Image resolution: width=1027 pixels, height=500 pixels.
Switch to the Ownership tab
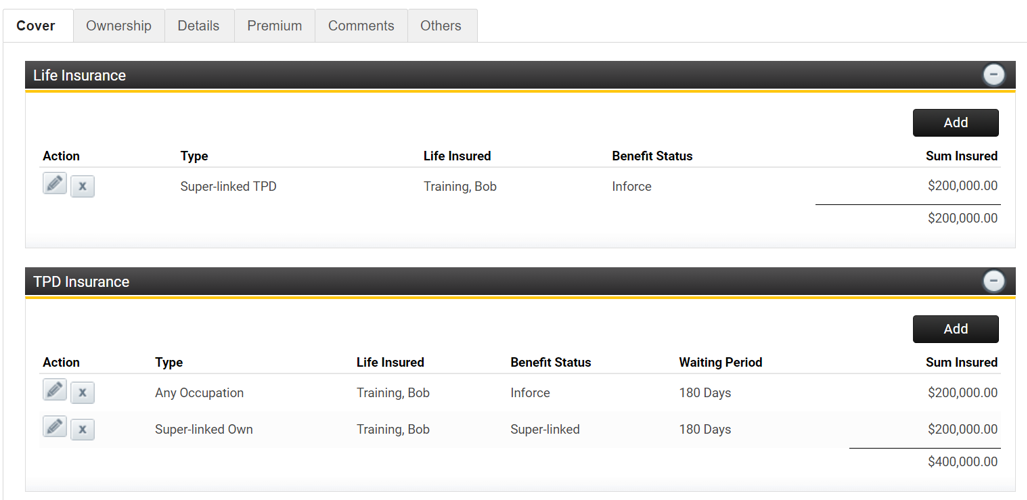tap(118, 26)
